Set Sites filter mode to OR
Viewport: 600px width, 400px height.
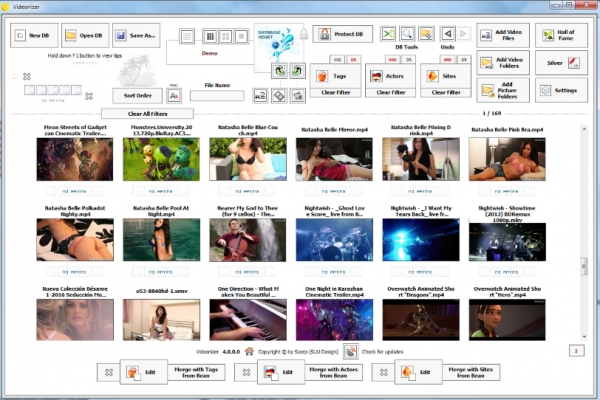coord(463,60)
